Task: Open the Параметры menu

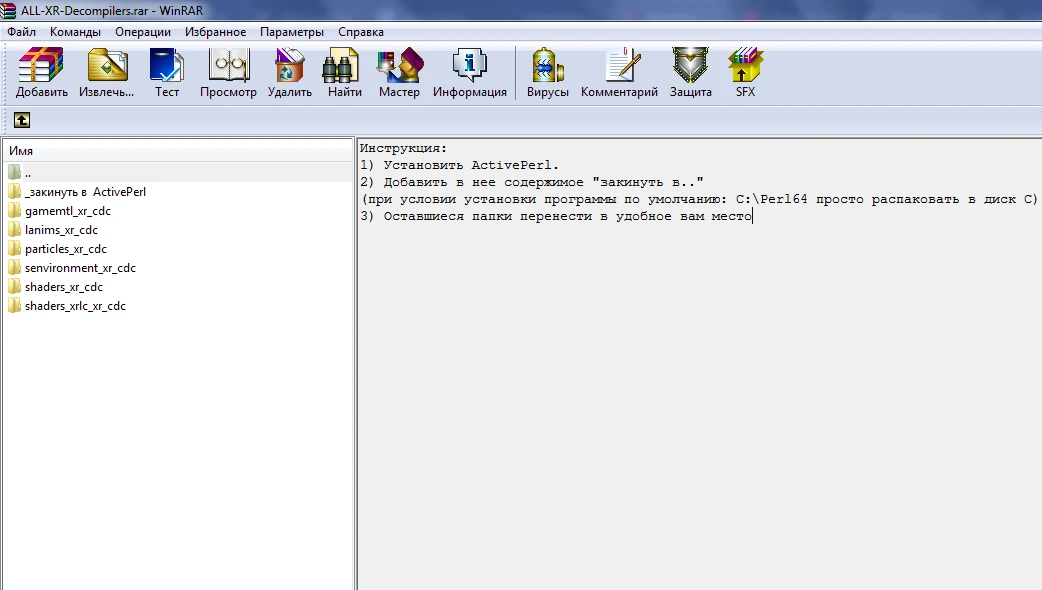Action: [292, 32]
